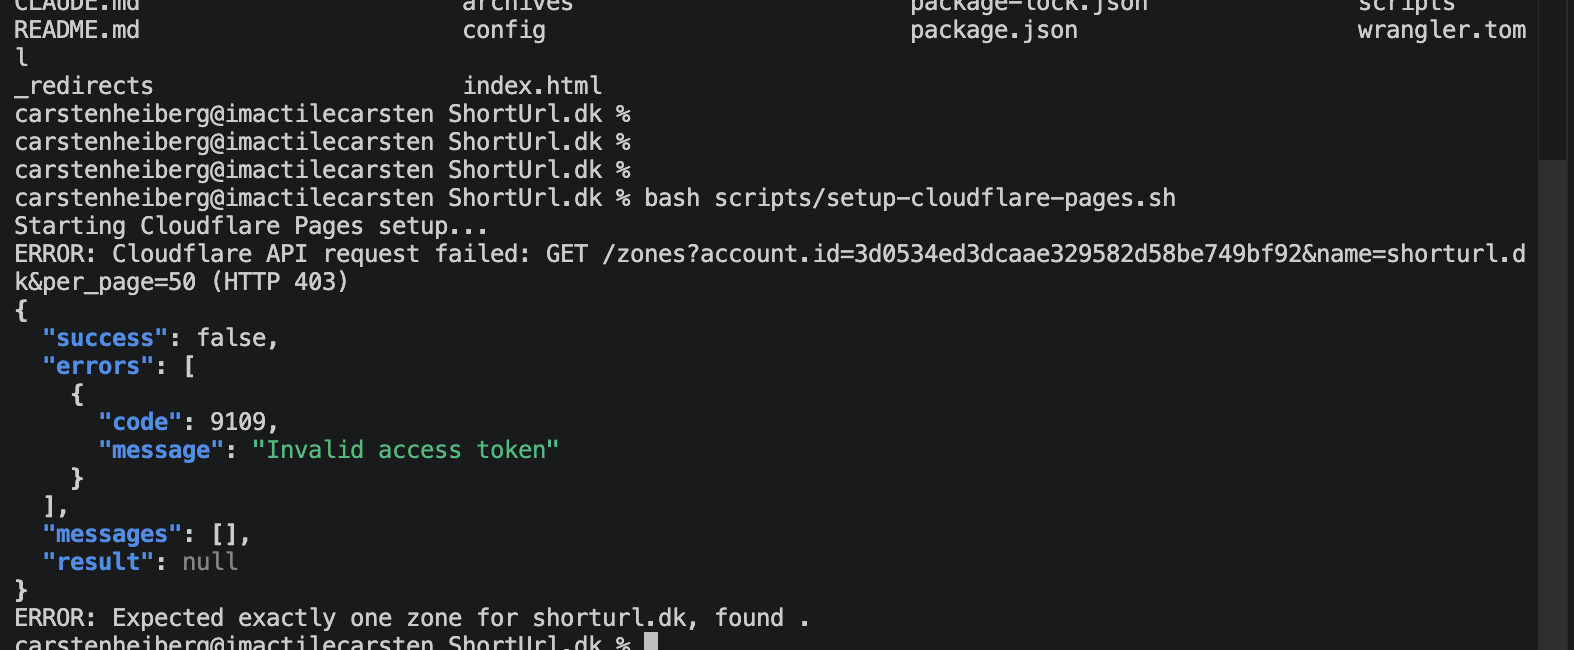Click the "Expected exactly one zone" error line
This screenshot has width=1574, height=650.
(x=410, y=618)
